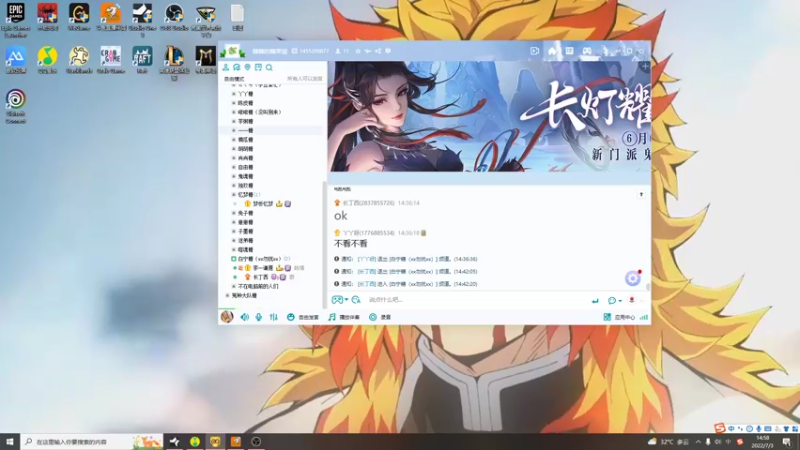This screenshot has width=800, height=450.
Task: Open the taskbar clock and date
Action: pyautogui.click(x=763, y=441)
